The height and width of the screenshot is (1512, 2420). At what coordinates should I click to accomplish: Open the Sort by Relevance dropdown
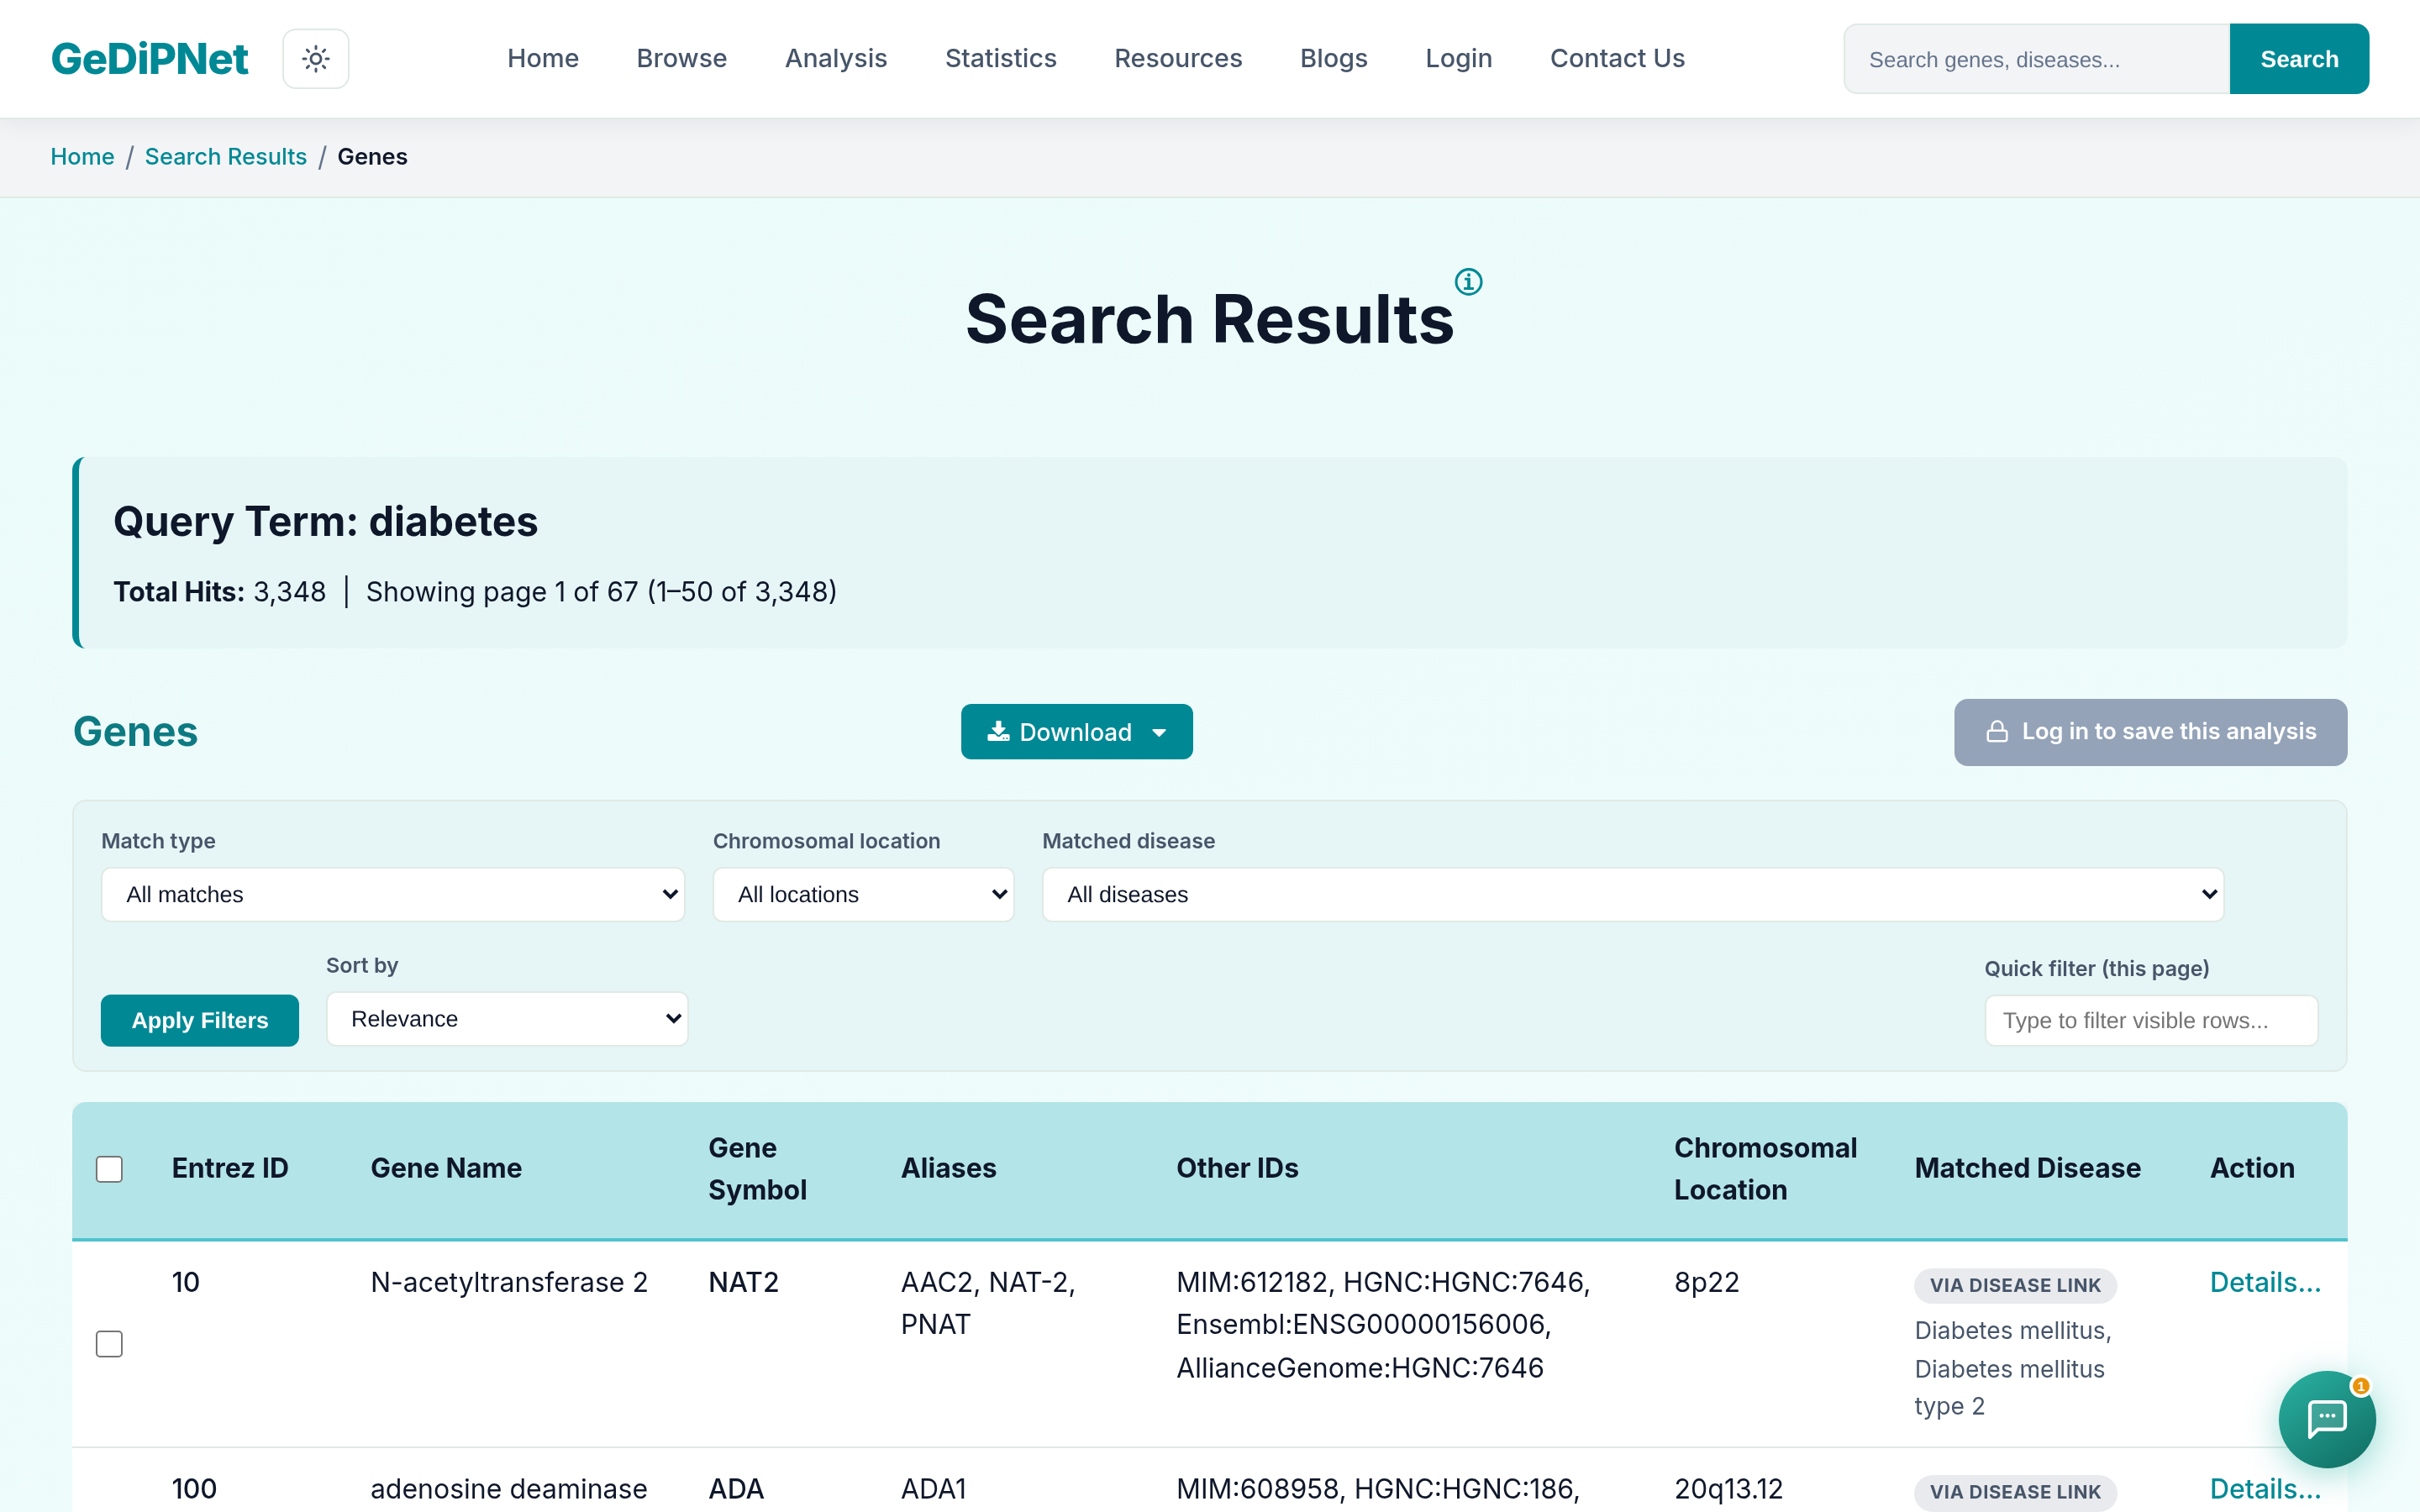pyautogui.click(x=507, y=1018)
